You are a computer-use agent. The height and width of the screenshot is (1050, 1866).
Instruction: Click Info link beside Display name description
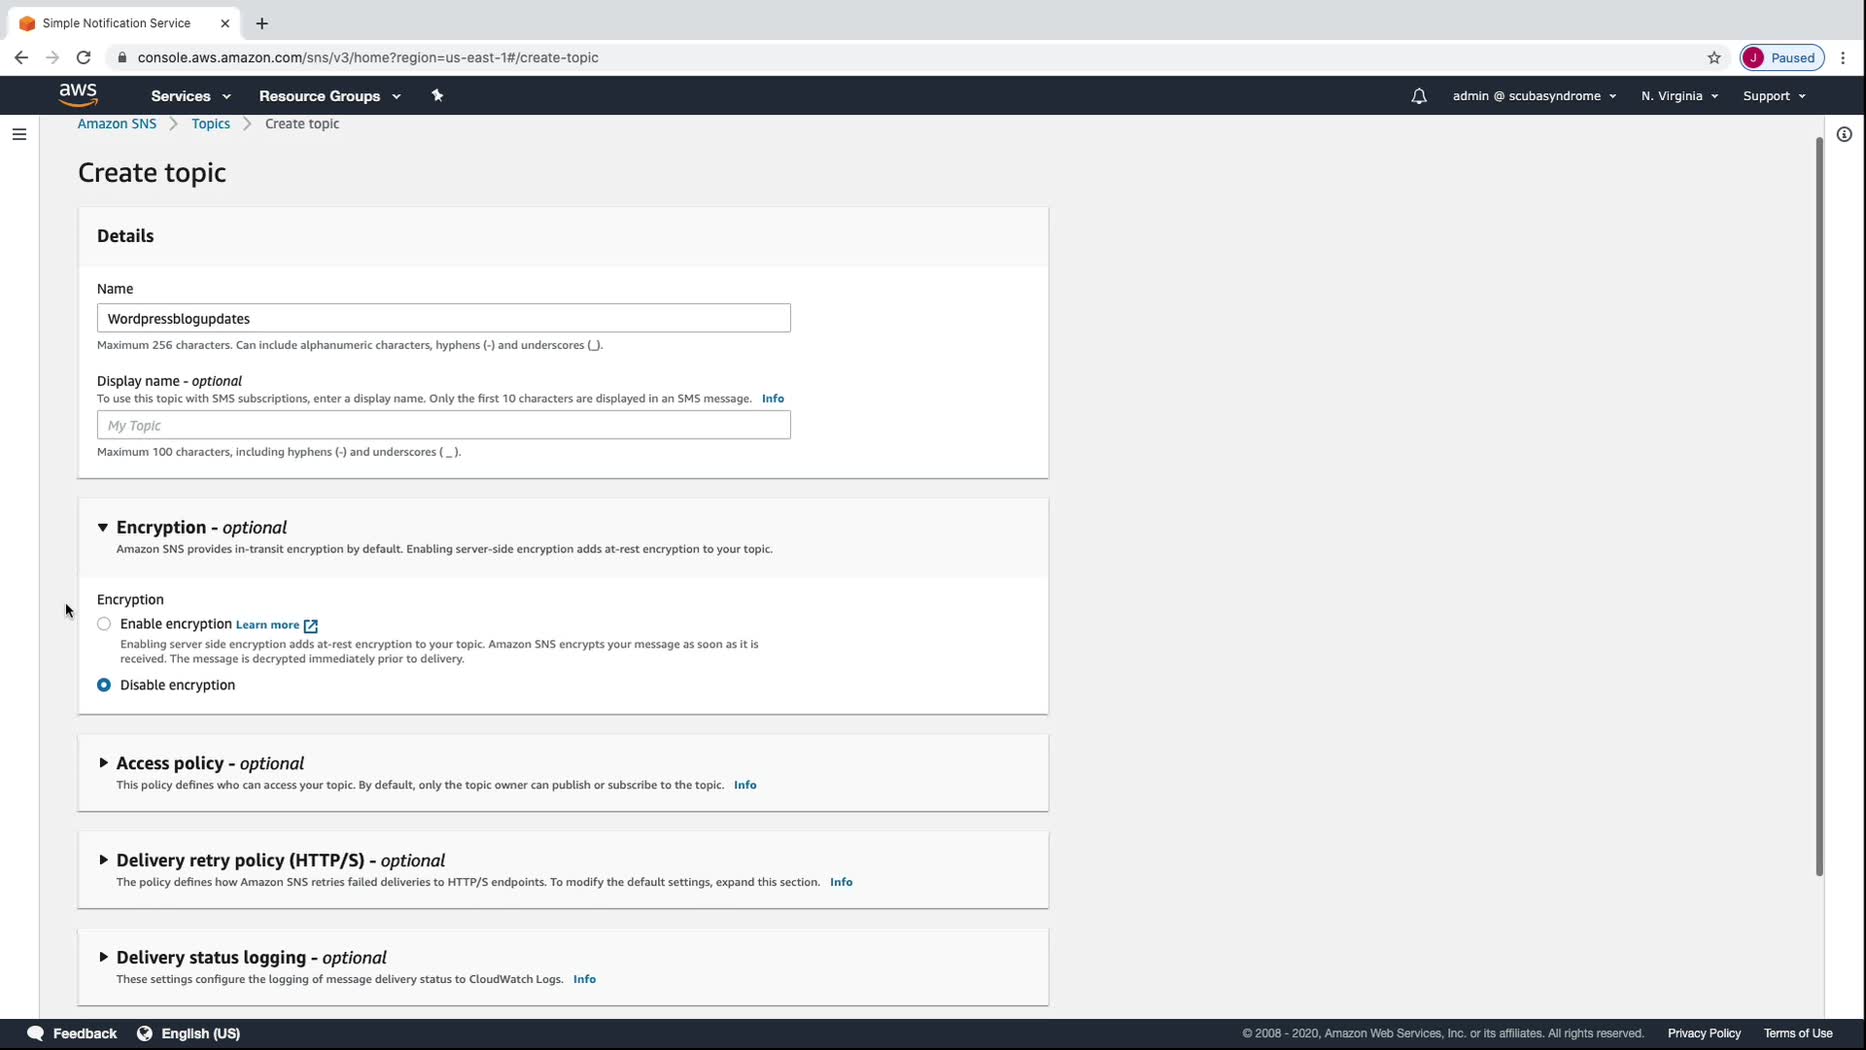773,398
